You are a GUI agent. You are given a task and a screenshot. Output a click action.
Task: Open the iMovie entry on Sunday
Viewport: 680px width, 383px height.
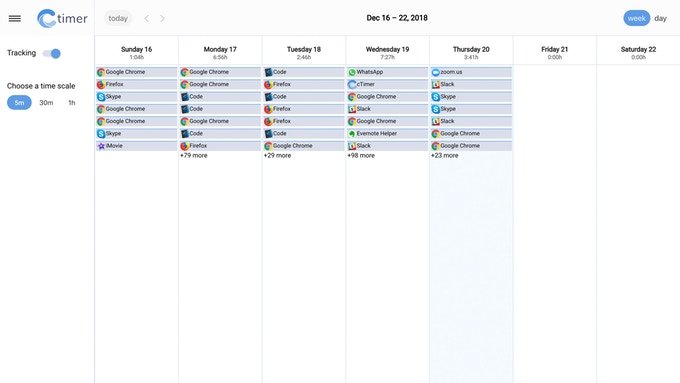137,146
